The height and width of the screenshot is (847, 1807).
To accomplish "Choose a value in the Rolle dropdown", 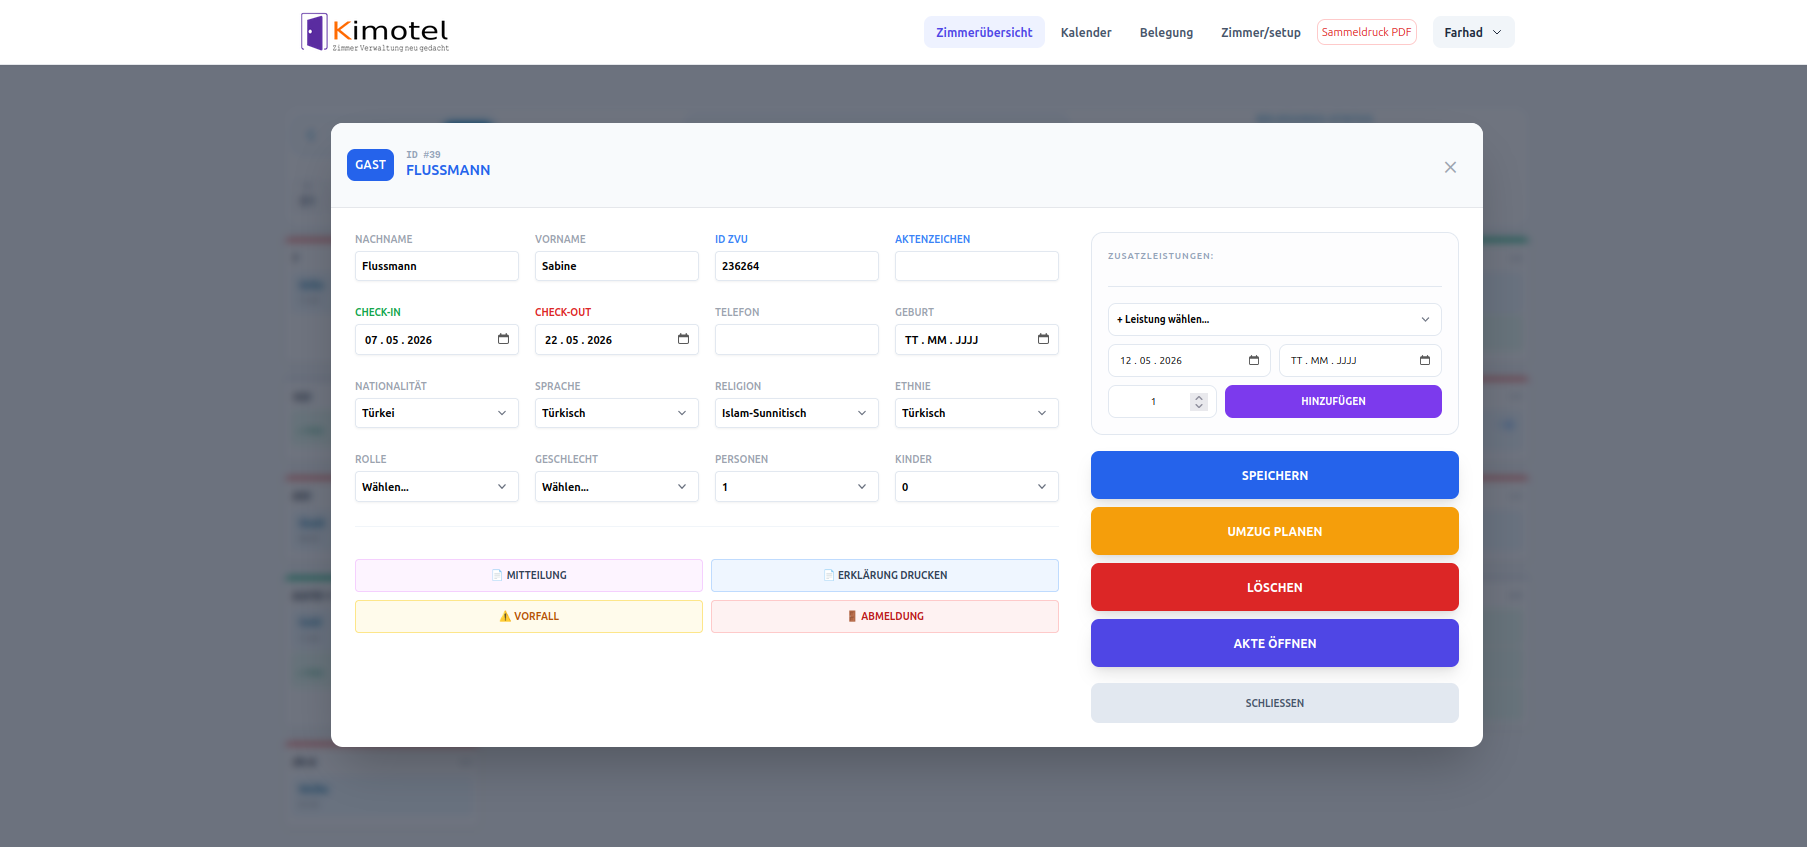I will pos(437,487).
